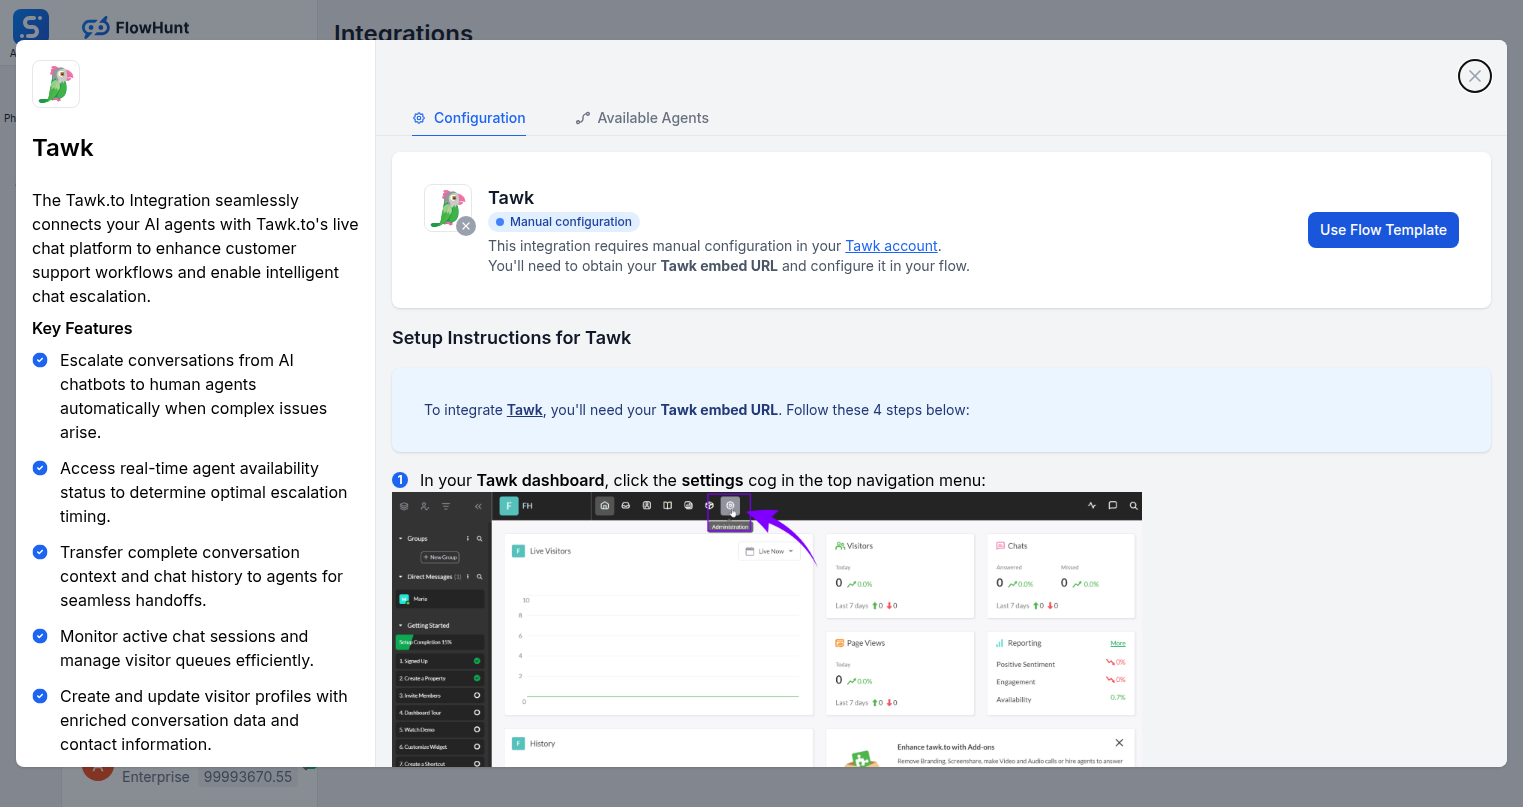
Task: Click the gray X badge on the Tawk integration icon
Action: tap(466, 226)
